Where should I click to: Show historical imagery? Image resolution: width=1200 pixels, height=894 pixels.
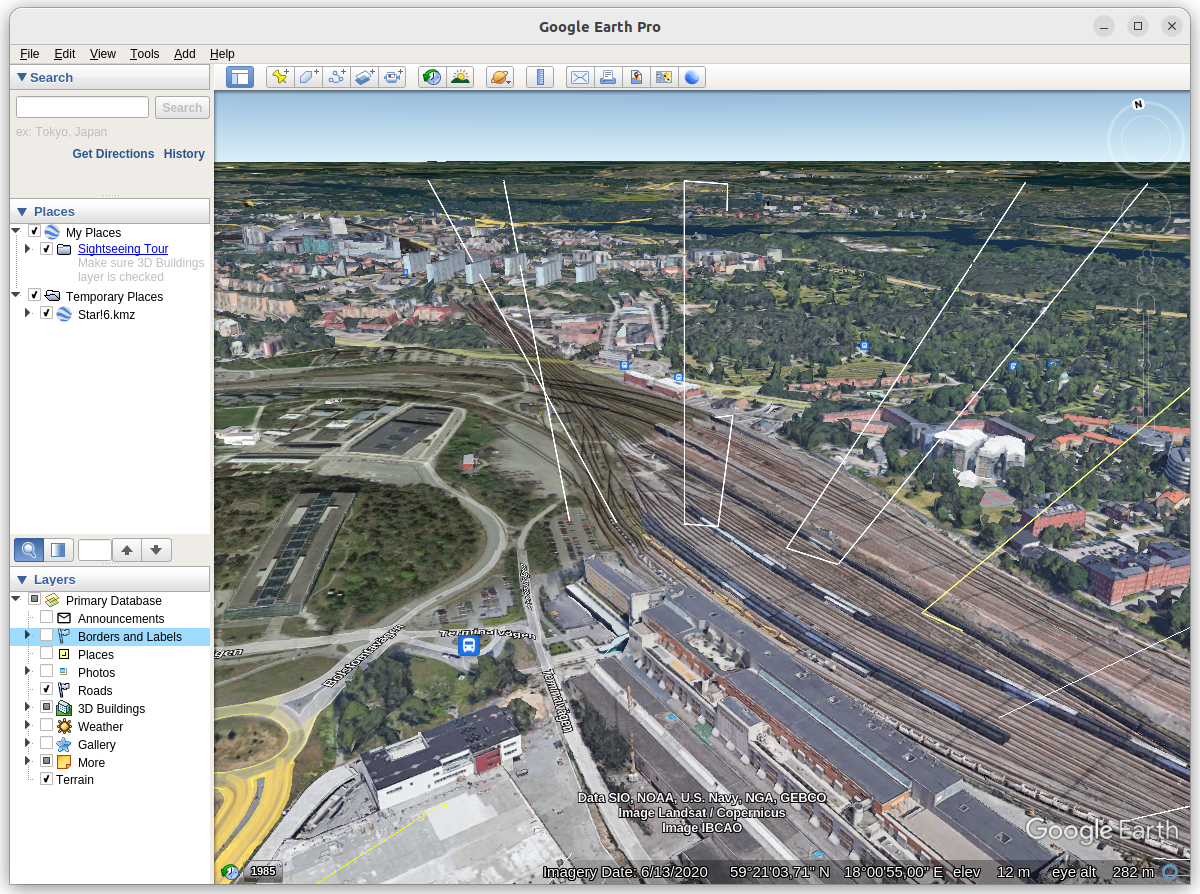[x=432, y=77]
